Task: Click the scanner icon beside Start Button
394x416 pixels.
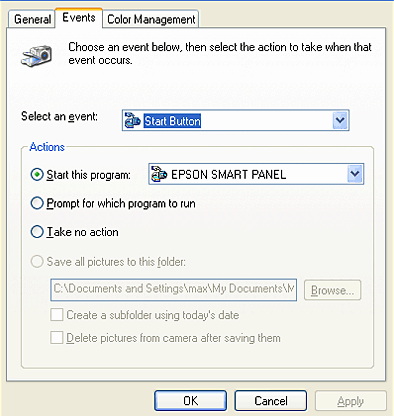Action: (132, 120)
